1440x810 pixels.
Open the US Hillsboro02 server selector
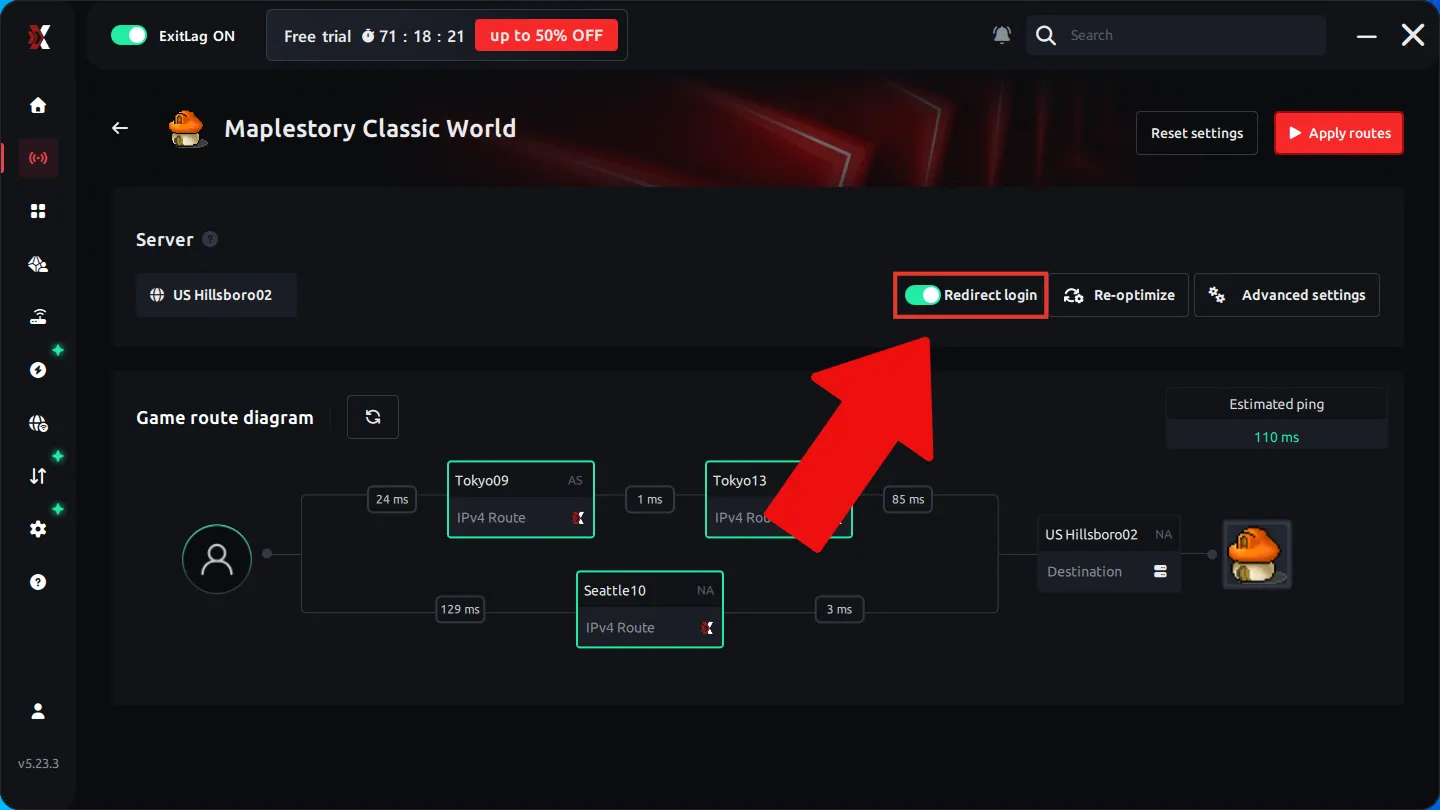click(216, 295)
